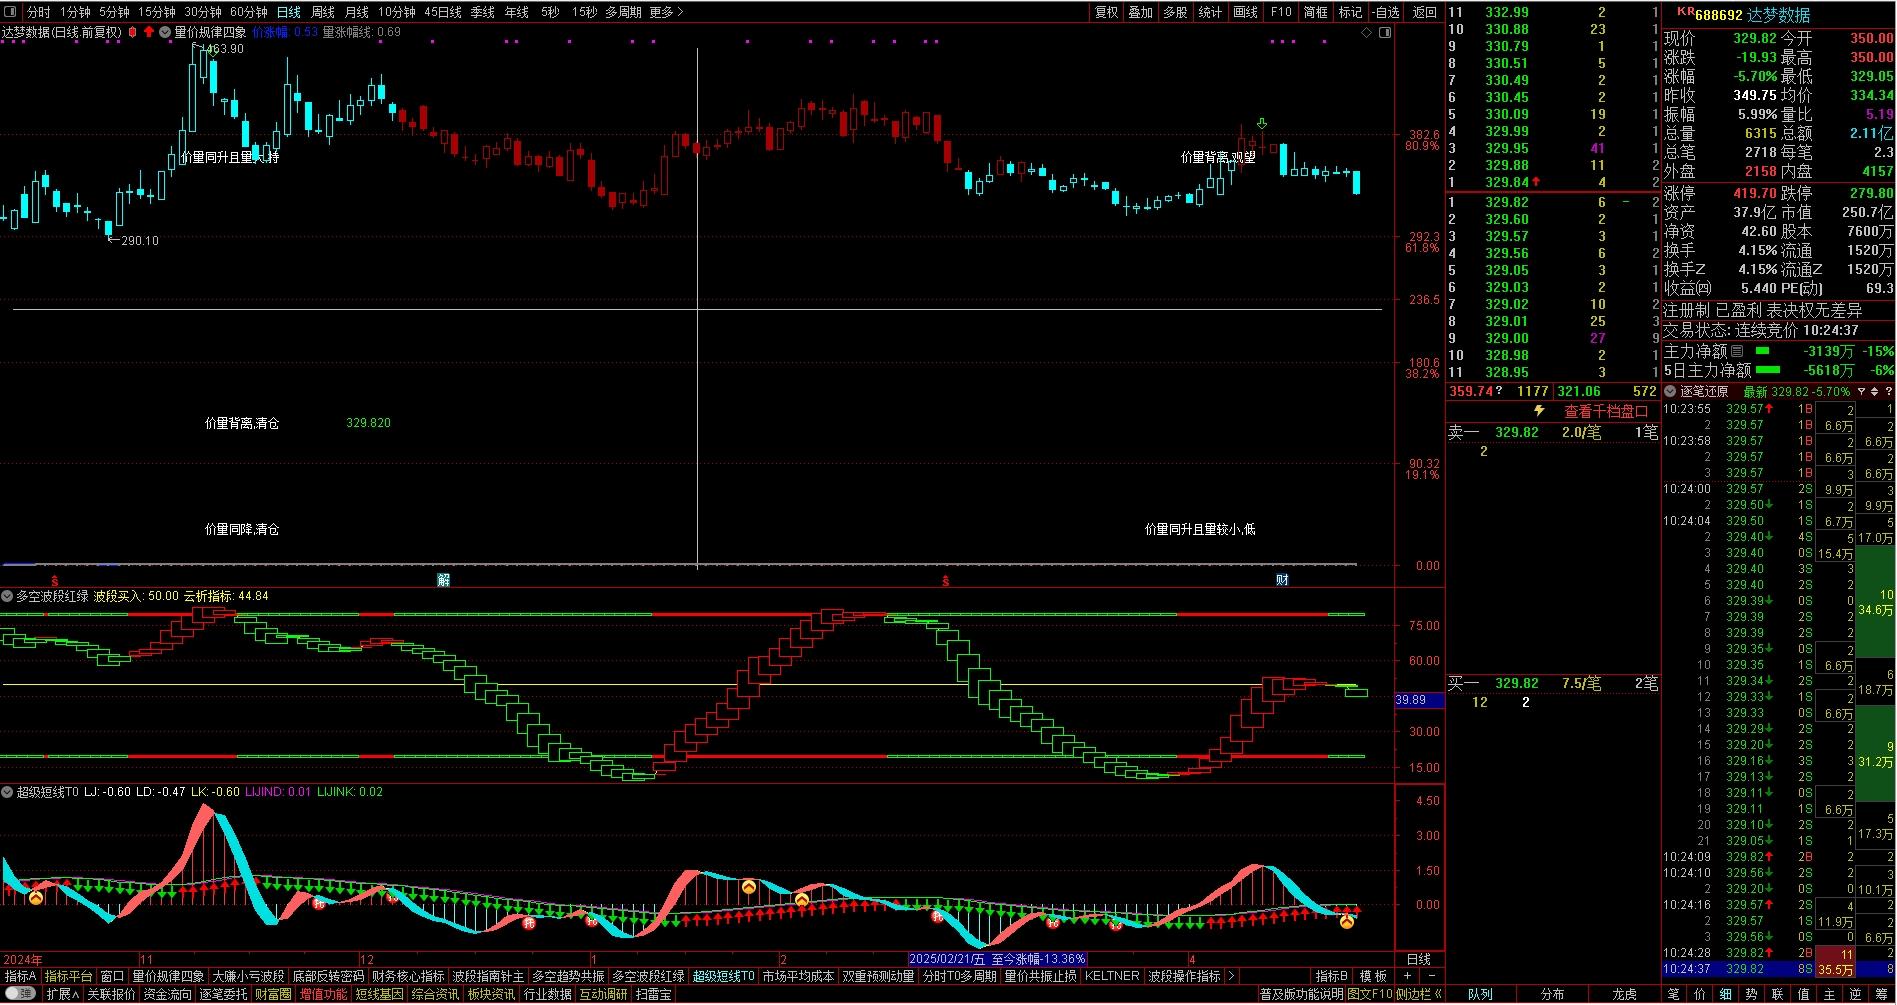The height and width of the screenshot is (1005, 1897).
Task: Select the 联 view icon in bottom-right strip
Action: click(x=1778, y=994)
